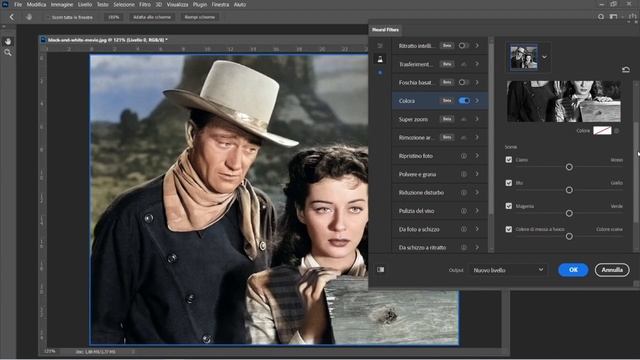This screenshot has height=360, width=640.
Task: Open the beta filters flask category
Action: point(380,59)
